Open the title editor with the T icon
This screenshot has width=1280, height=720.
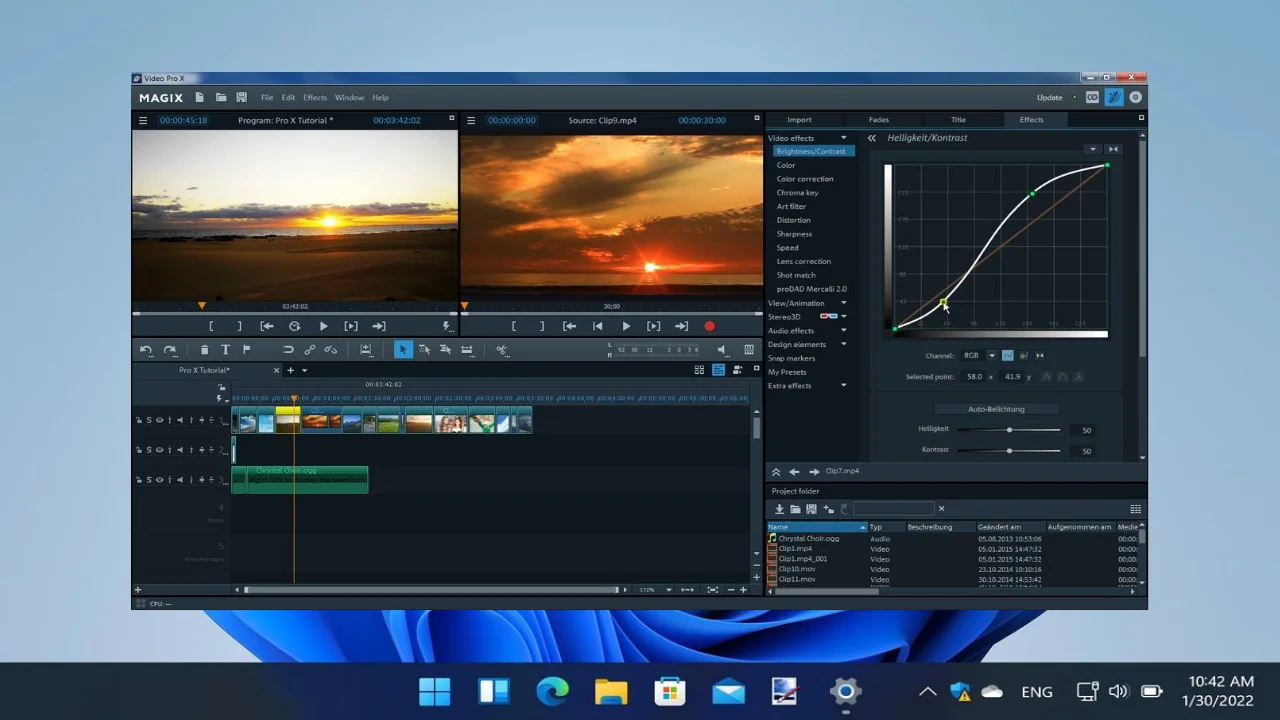pyautogui.click(x=225, y=349)
